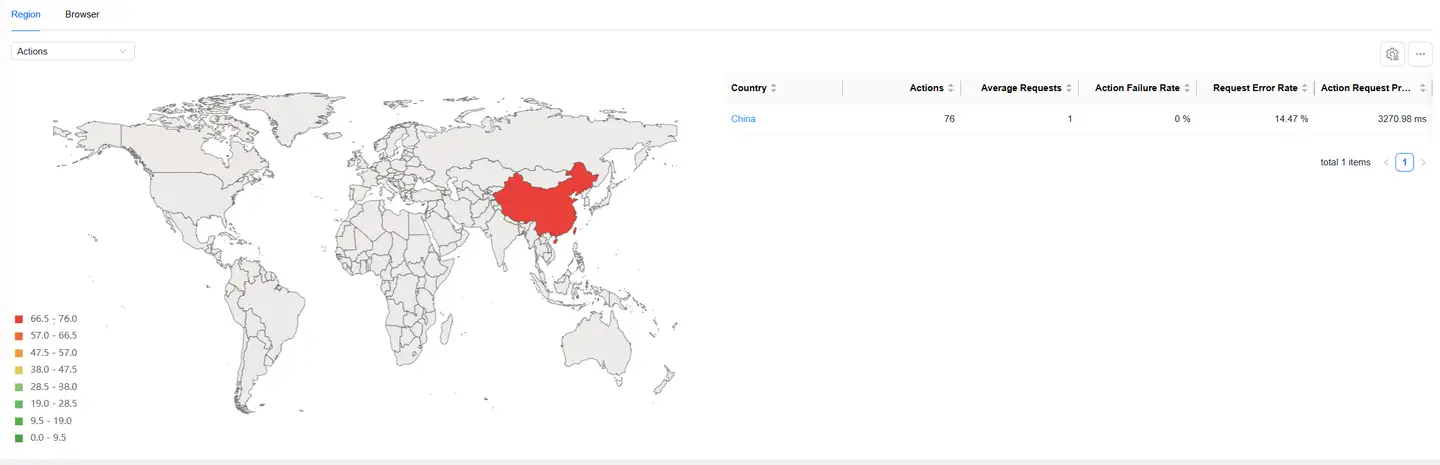Go to next page arrow in pagination
This screenshot has width=1440, height=465.
coord(1423,162)
